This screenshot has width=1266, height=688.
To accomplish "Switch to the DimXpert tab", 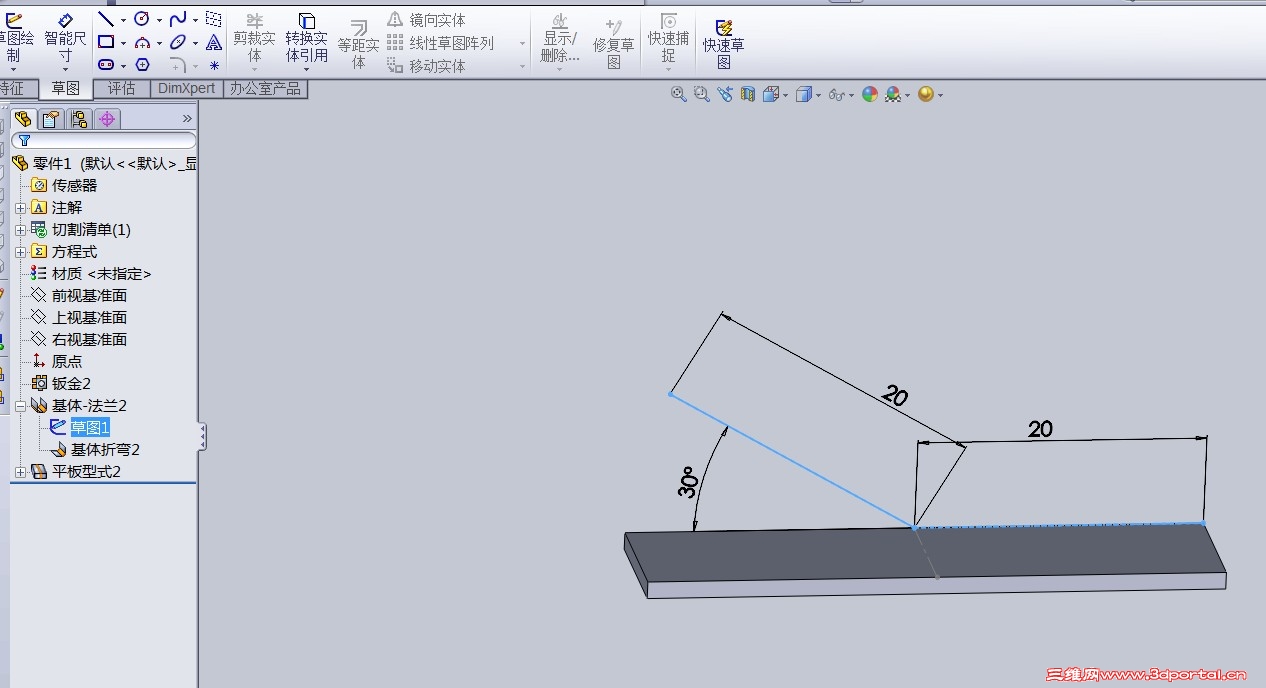I will (186, 88).
